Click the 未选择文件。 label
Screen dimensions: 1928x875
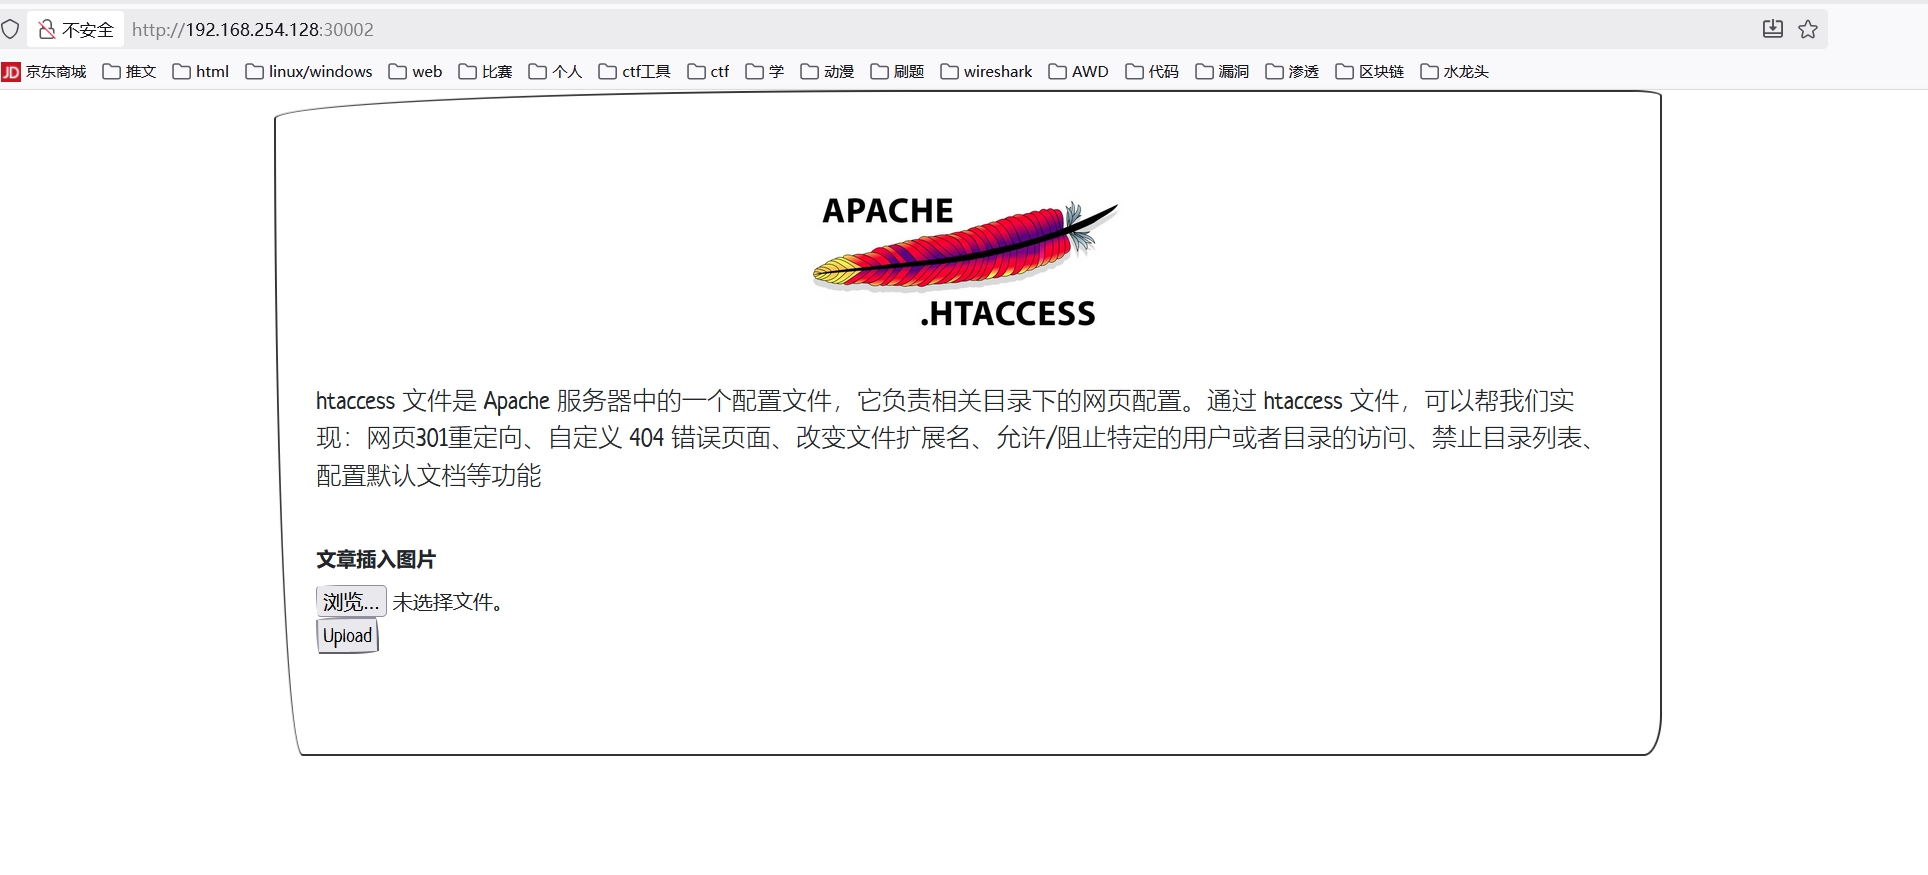pos(449,602)
